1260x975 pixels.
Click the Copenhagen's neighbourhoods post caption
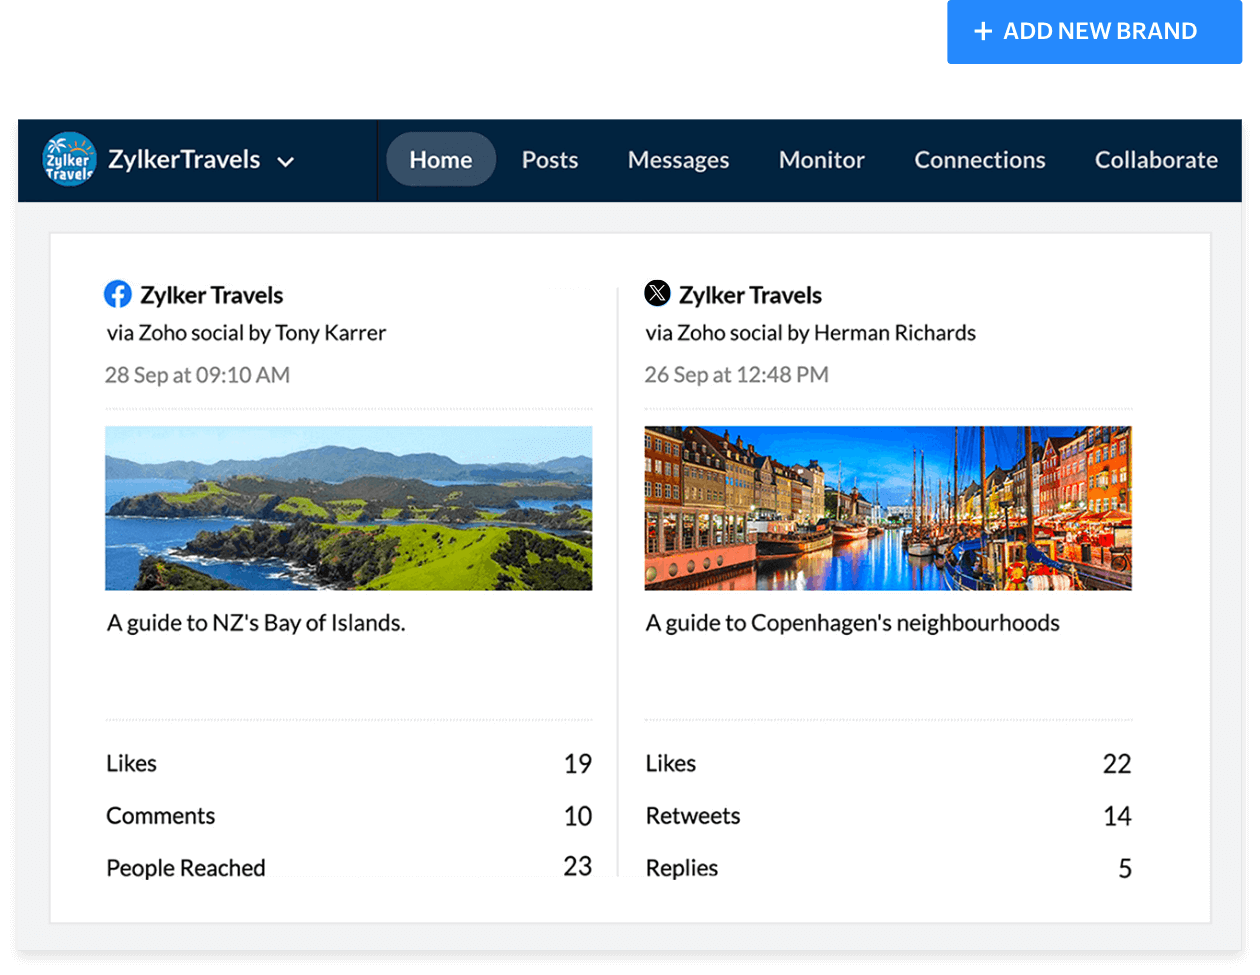[x=852, y=623]
